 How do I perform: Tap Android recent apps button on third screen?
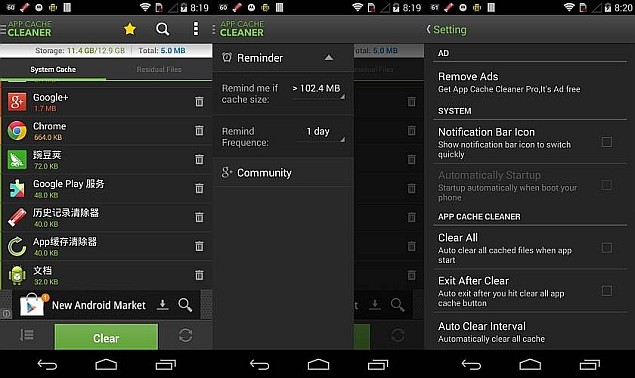[x=589, y=365]
